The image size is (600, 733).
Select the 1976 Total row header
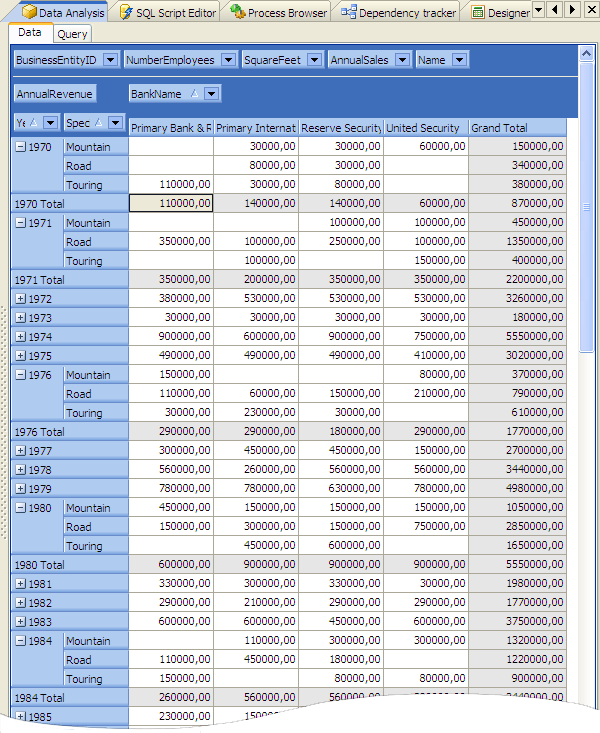click(70, 432)
